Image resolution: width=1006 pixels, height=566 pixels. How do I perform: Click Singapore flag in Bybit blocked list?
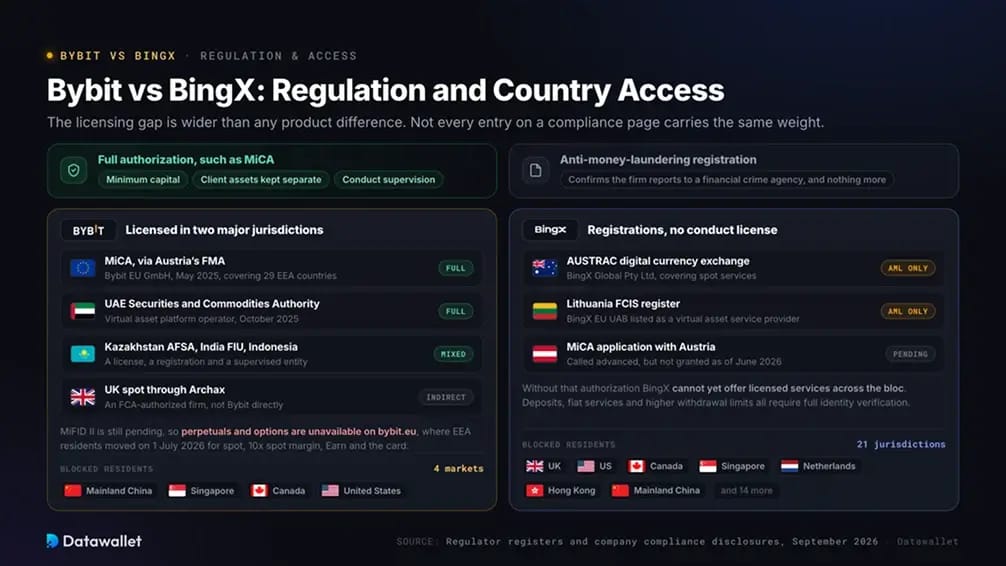(x=177, y=491)
